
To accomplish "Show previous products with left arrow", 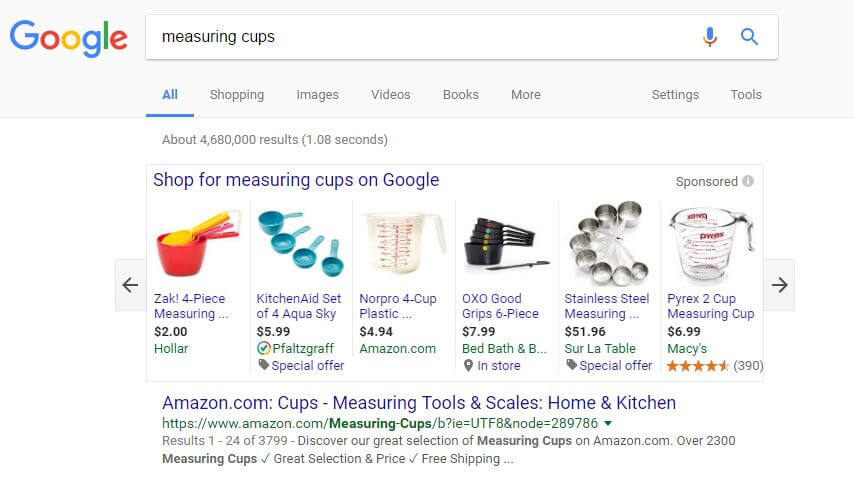I will [x=130, y=285].
